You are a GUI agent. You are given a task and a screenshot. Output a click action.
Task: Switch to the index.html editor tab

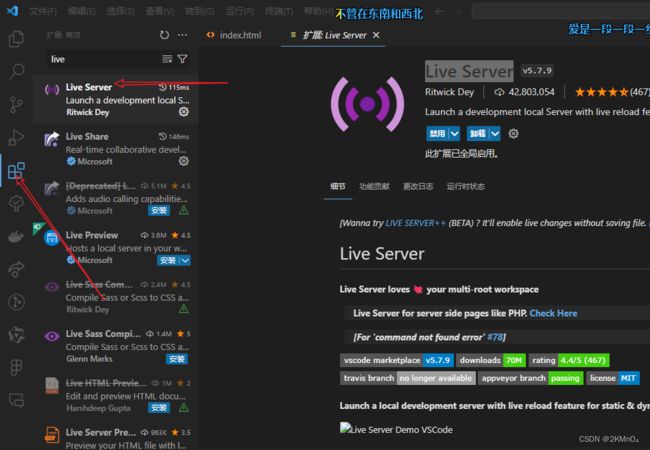point(234,35)
